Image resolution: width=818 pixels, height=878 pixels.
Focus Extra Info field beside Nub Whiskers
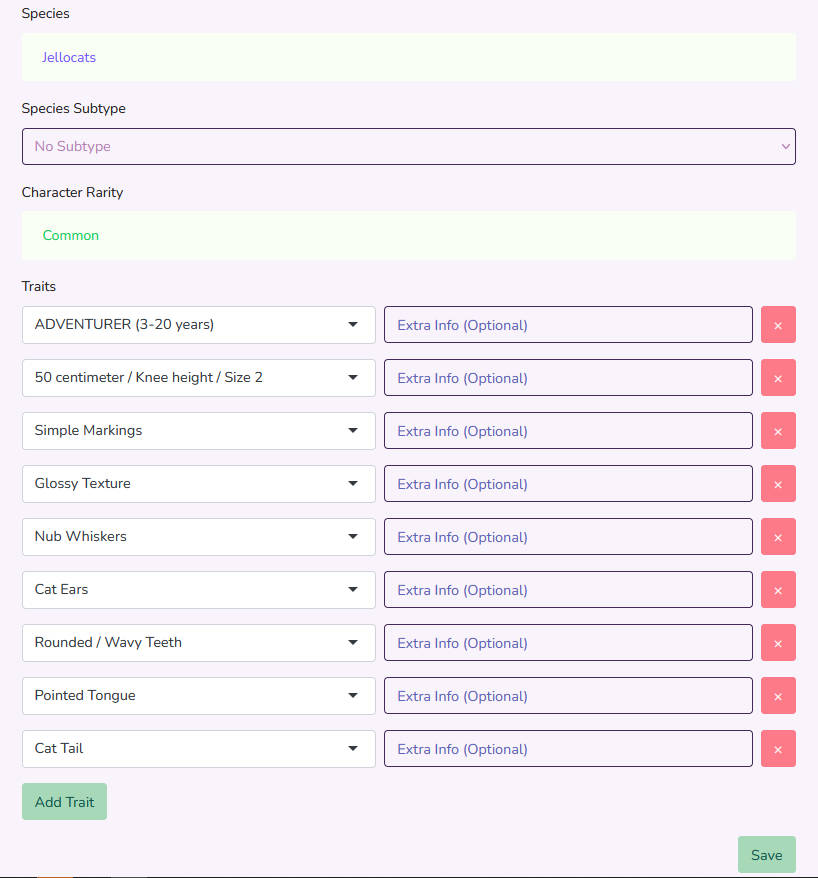[568, 537]
